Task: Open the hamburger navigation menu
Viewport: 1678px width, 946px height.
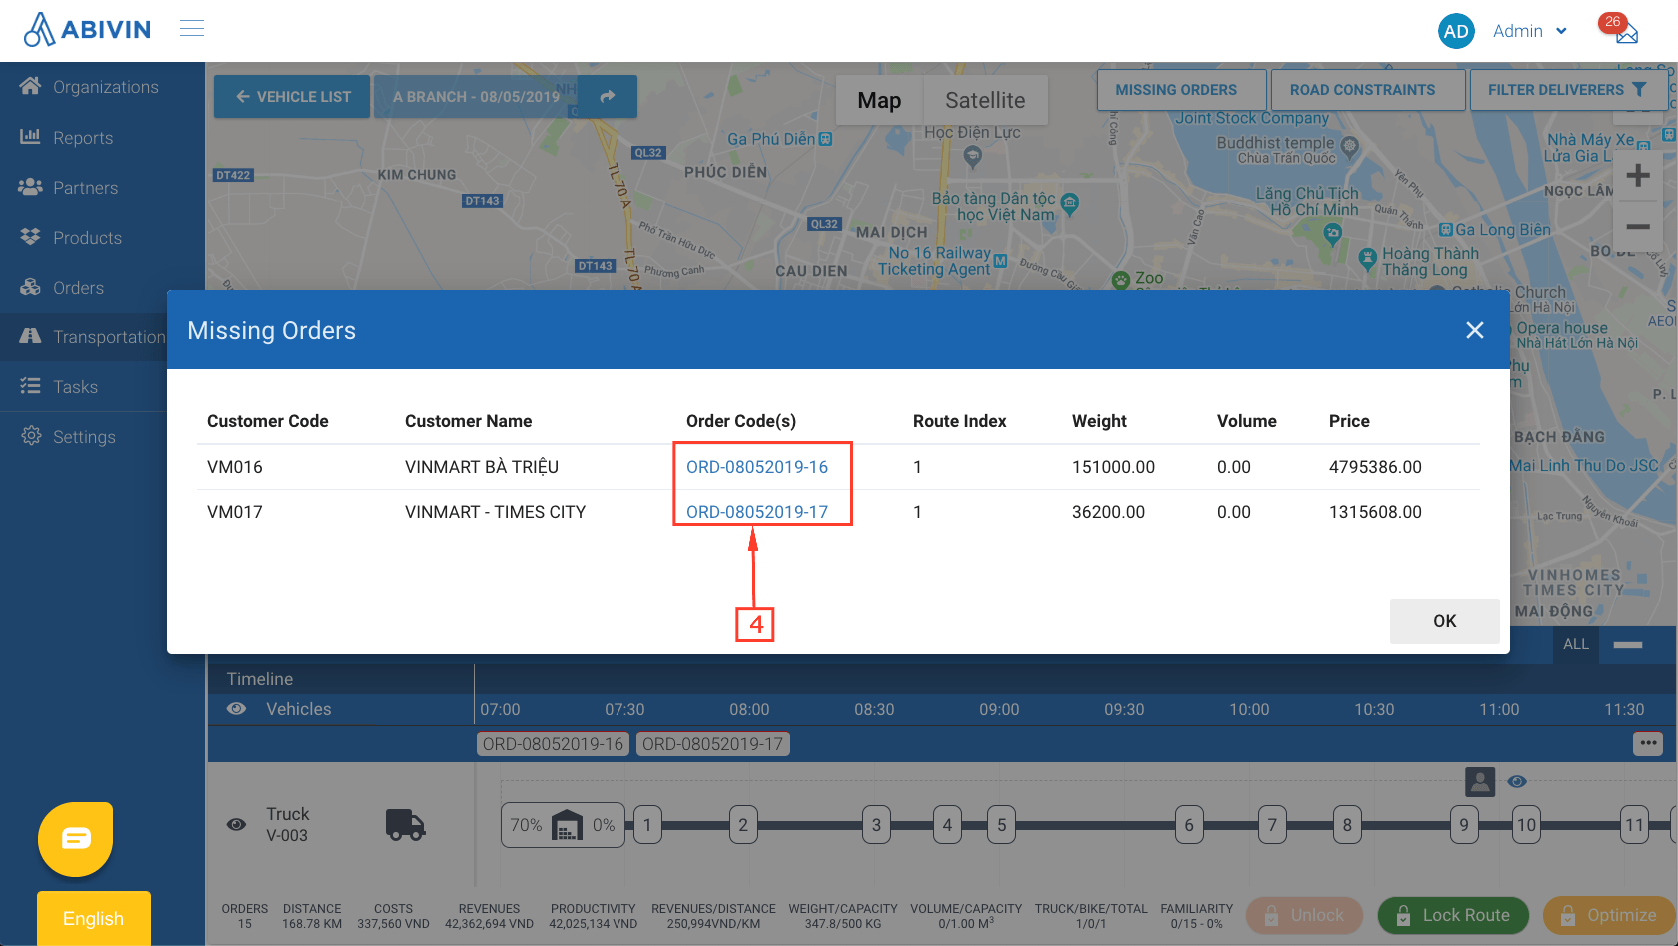Action: pyautogui.click(x=192, y=28)
